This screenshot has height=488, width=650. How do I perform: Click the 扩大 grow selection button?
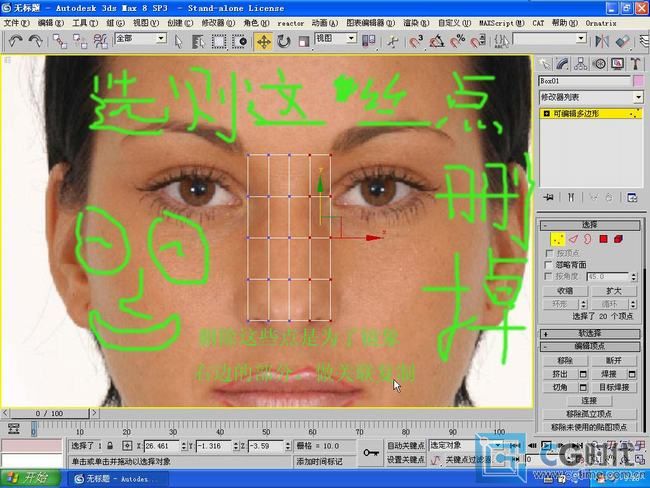613,291
